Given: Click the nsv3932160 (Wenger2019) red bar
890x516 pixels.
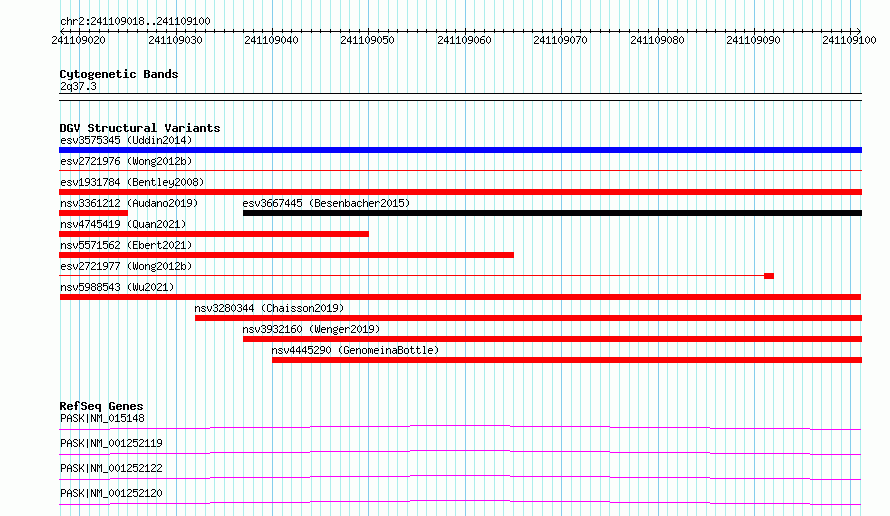Looking at the screenshot, I should pos(552,339).
